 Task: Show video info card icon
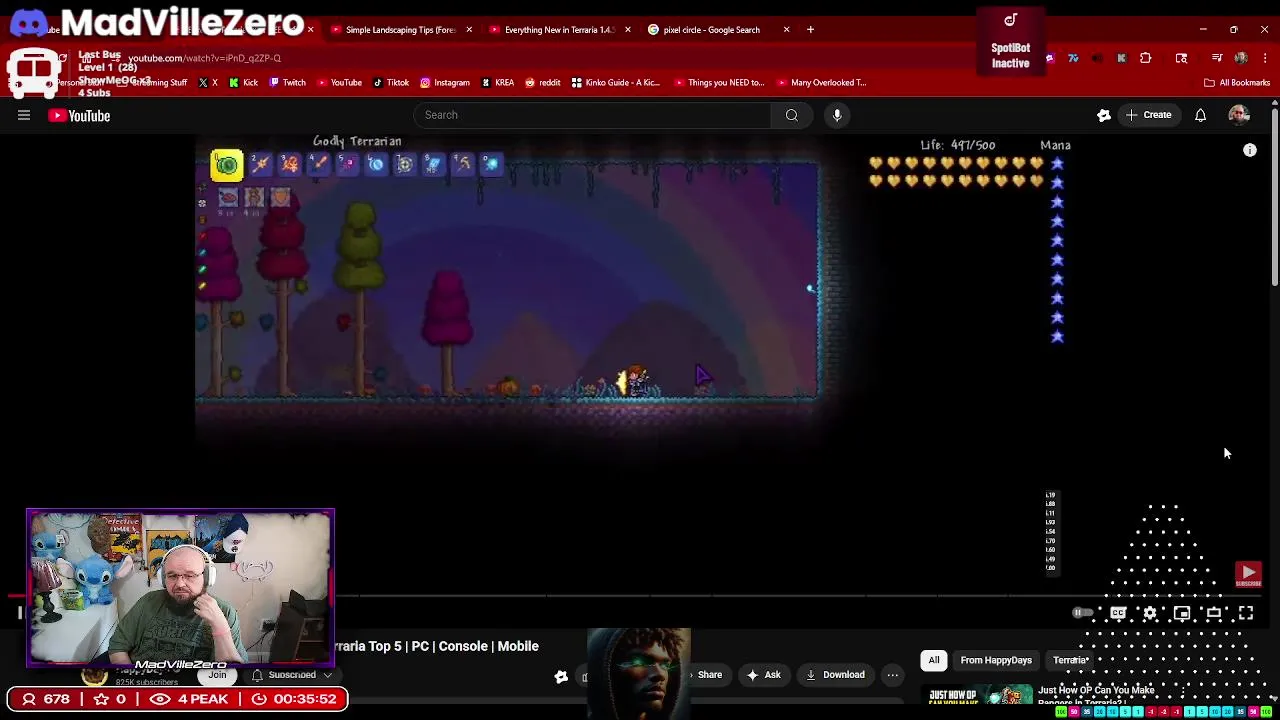1249,150
